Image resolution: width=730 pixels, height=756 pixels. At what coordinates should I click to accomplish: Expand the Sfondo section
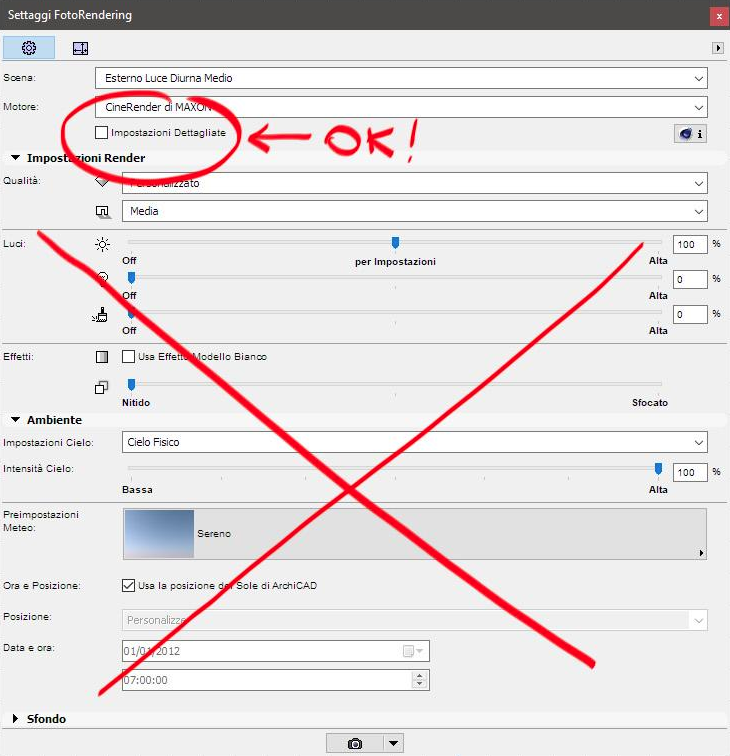16,719
